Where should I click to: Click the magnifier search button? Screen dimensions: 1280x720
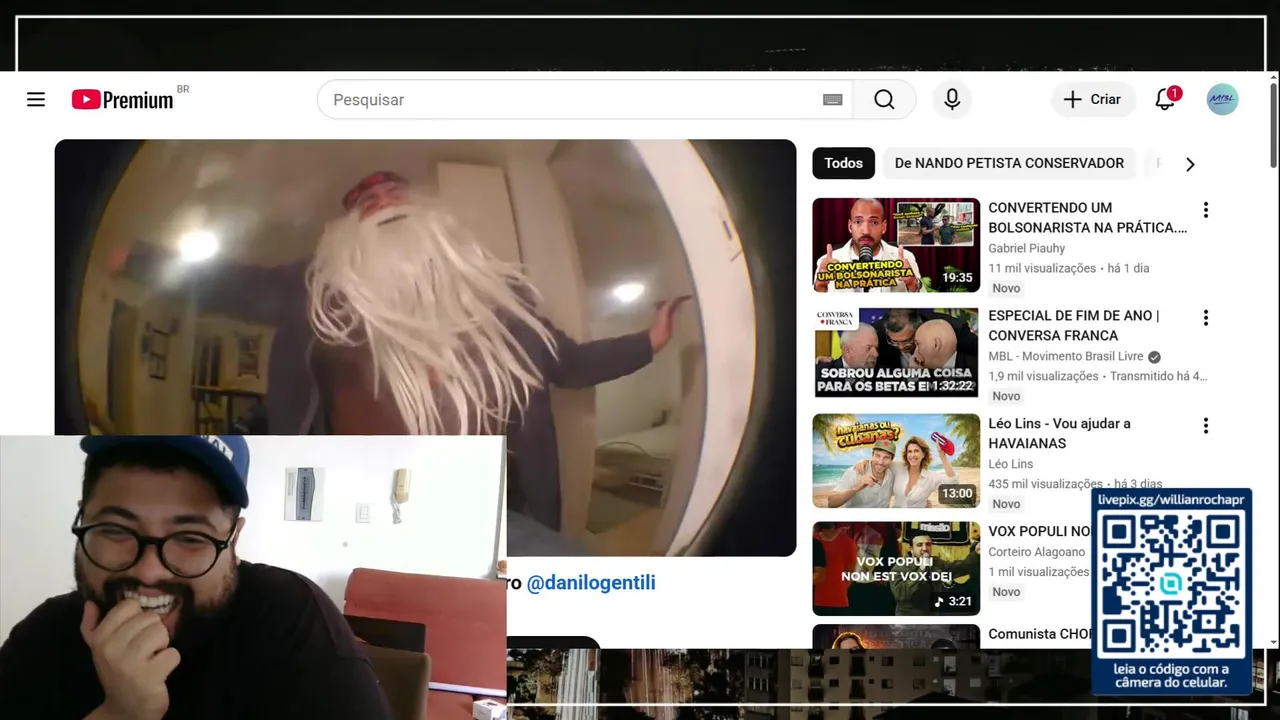[x=884, y=99]
